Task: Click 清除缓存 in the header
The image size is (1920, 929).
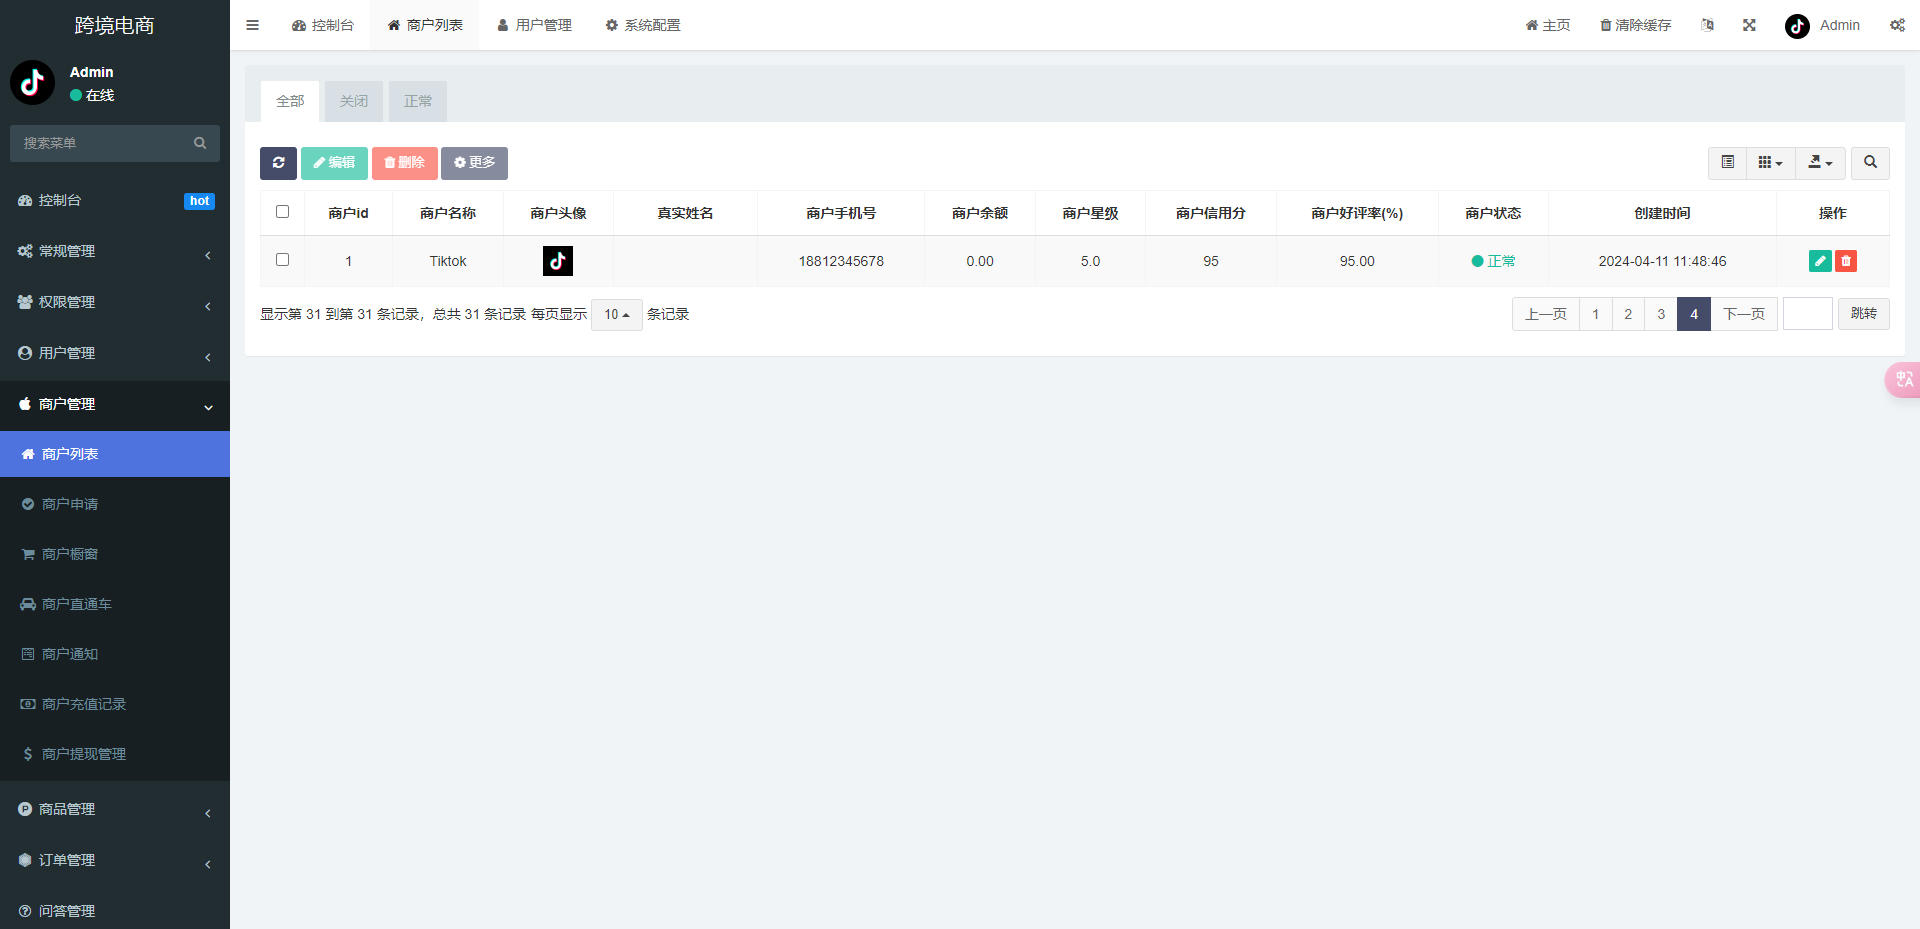Action: [1636, 25]
